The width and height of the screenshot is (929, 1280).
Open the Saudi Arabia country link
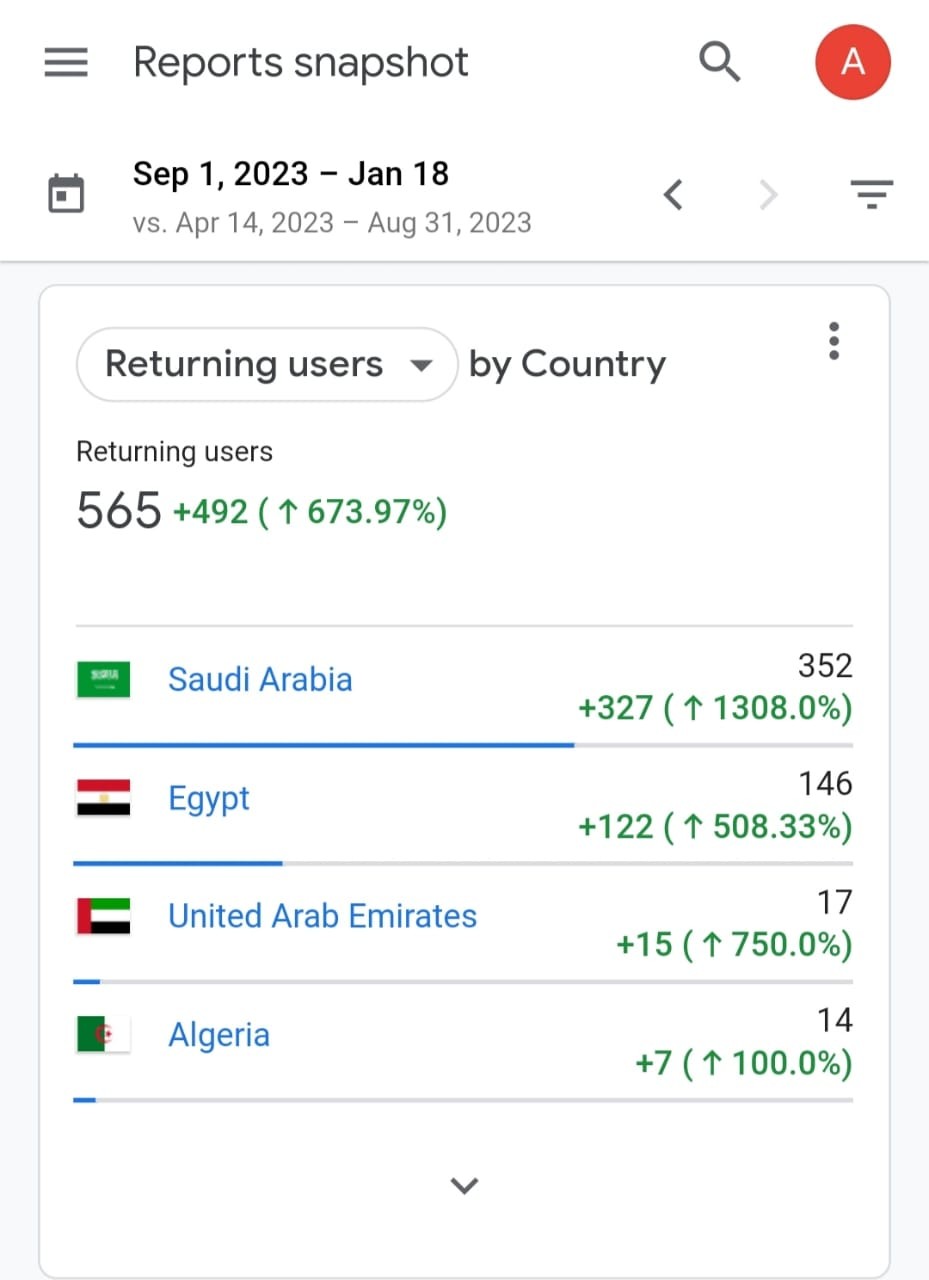[260, 680]
